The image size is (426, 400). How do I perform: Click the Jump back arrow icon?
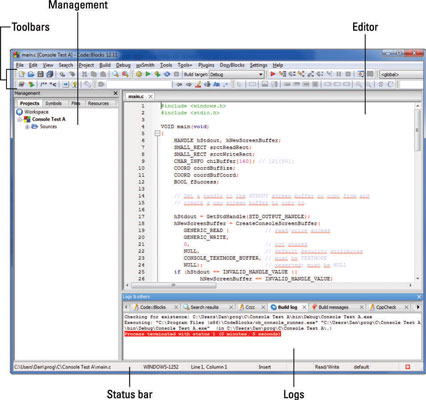179,84
